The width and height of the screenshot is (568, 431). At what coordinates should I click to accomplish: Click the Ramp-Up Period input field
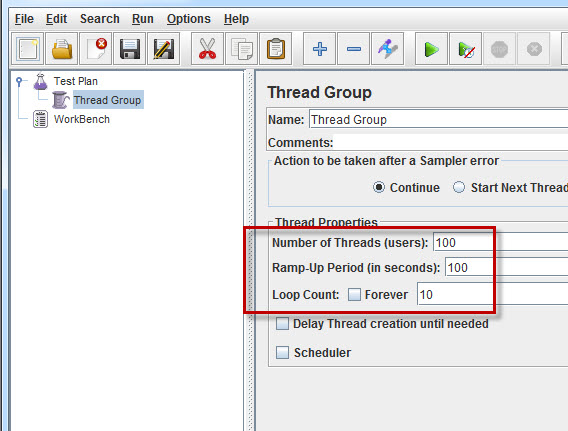click(x=507, y=268)
